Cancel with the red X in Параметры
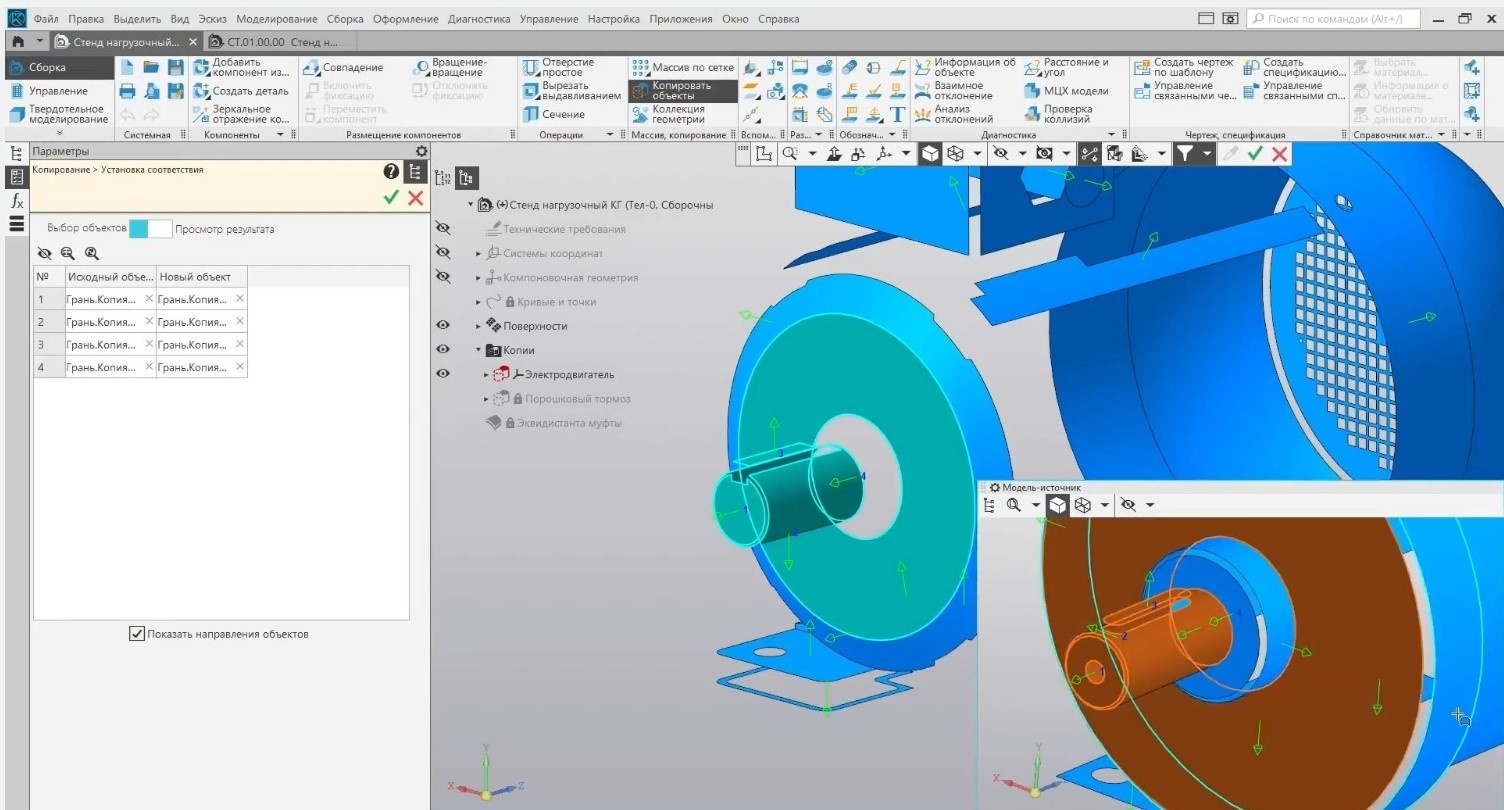The height and width of the screenshot is (810, 1504). click(x=415, y=198)
